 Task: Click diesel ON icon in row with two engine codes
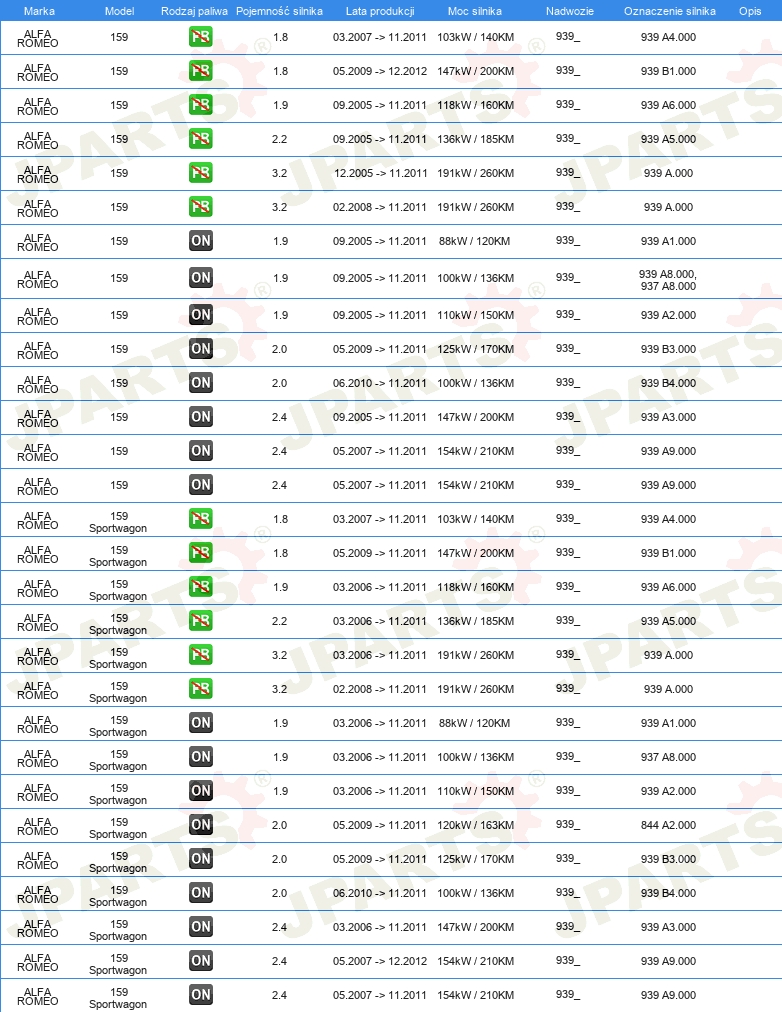coord(201,278)
